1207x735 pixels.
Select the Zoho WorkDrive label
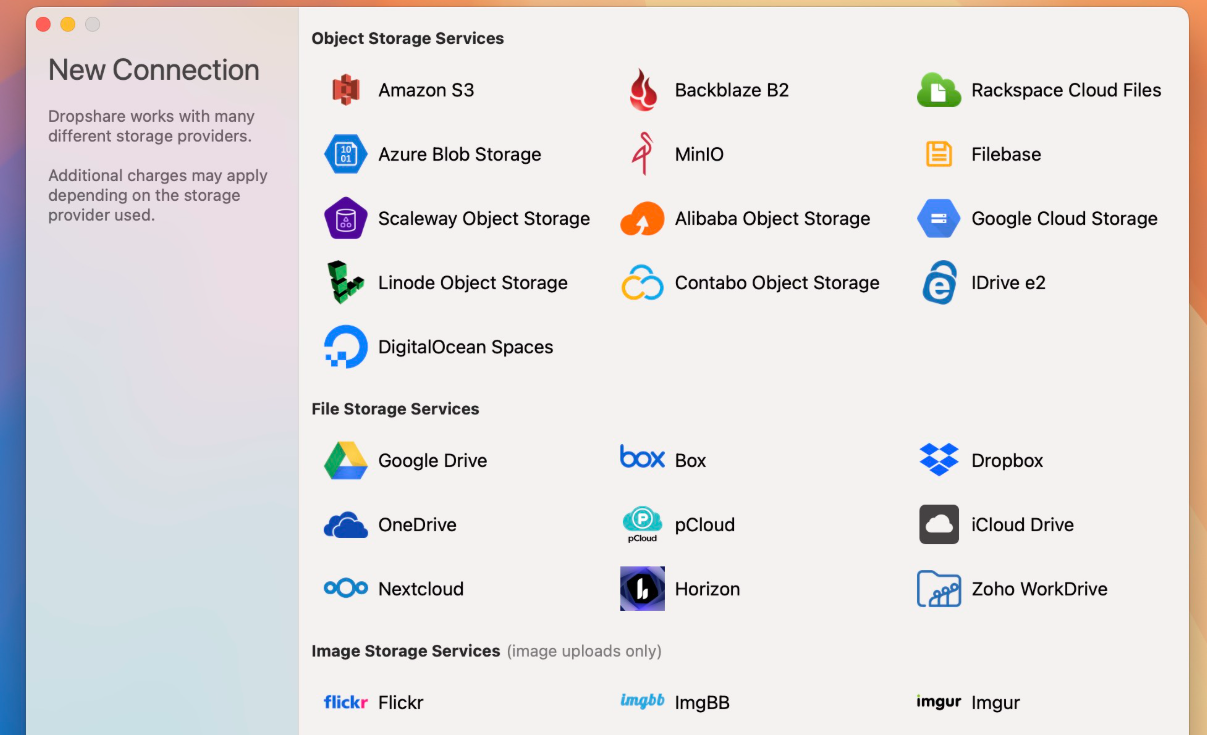coord(1039,589)
